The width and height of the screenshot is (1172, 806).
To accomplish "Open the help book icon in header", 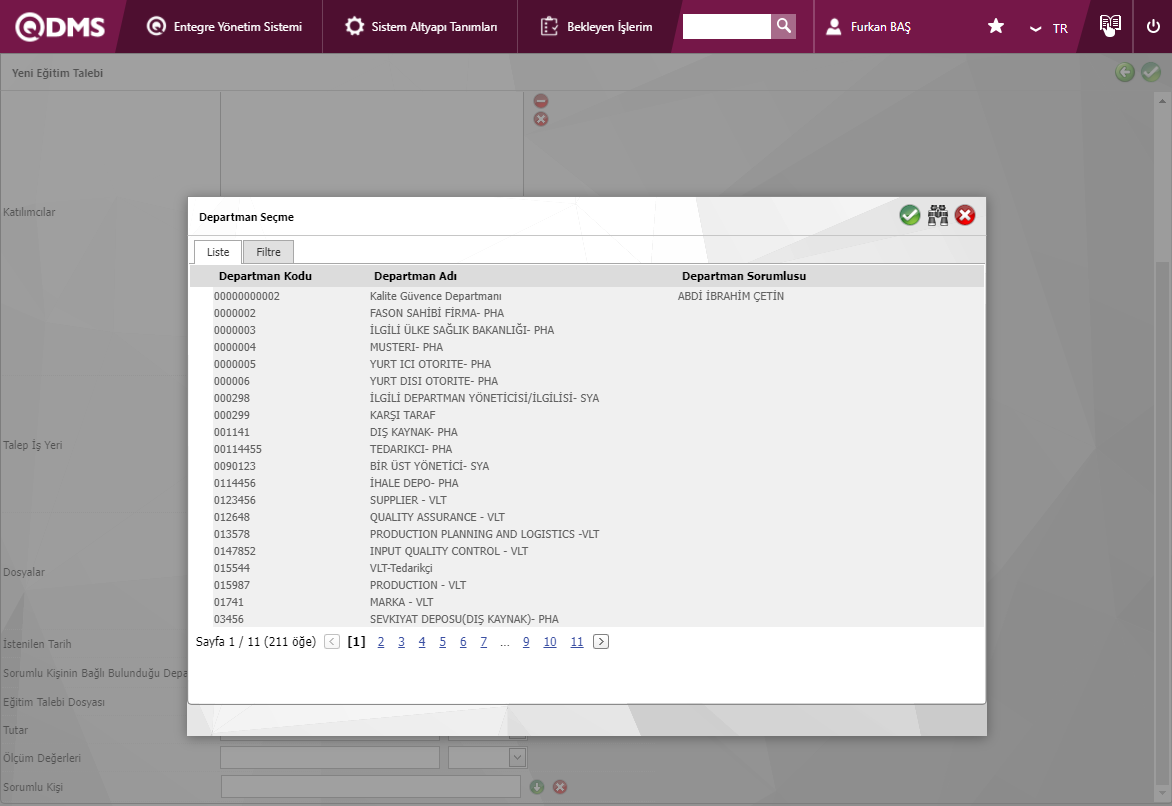I will [x=1109, y=26].
